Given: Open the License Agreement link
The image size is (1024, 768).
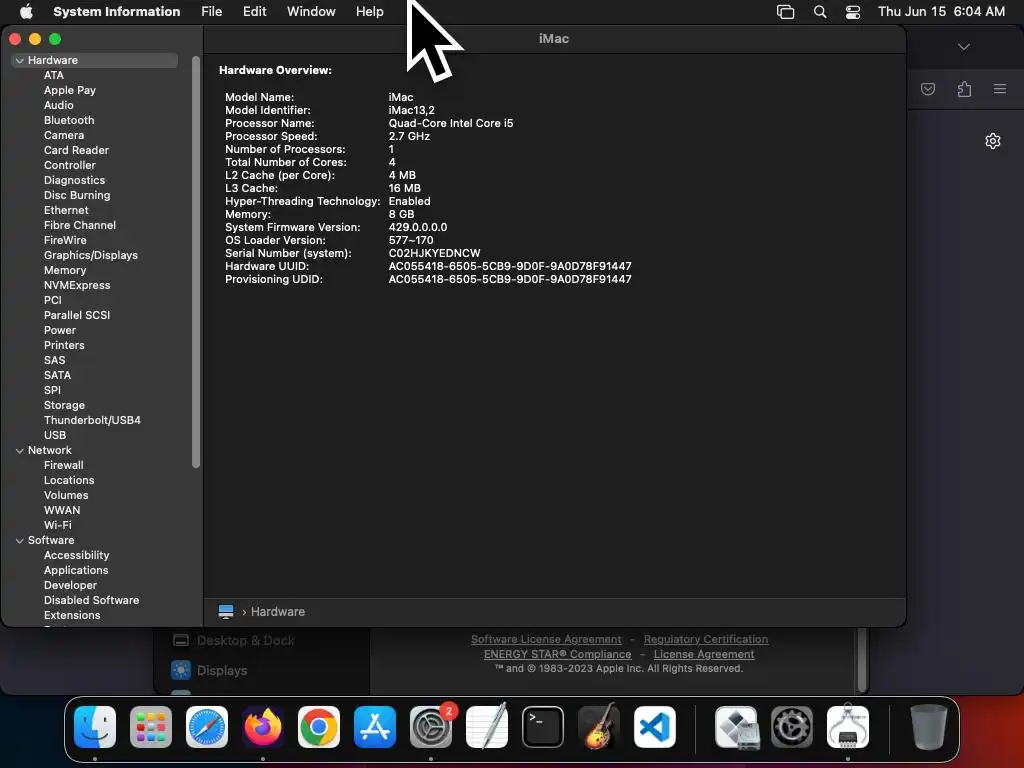Looking at the screenshot, I should pos(704,654).
